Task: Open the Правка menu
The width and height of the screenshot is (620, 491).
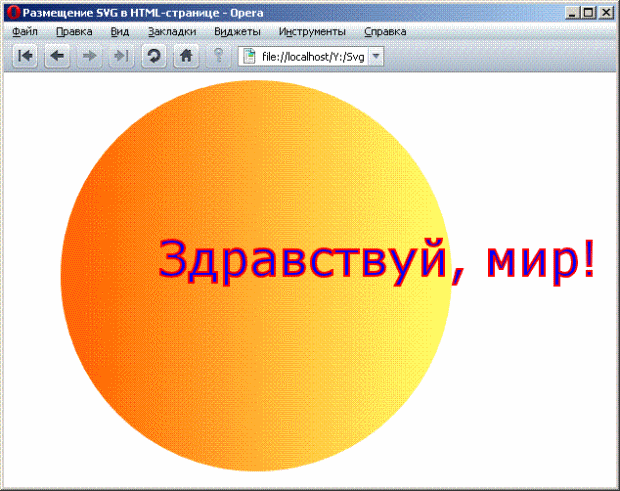Action: pos(74,32)
